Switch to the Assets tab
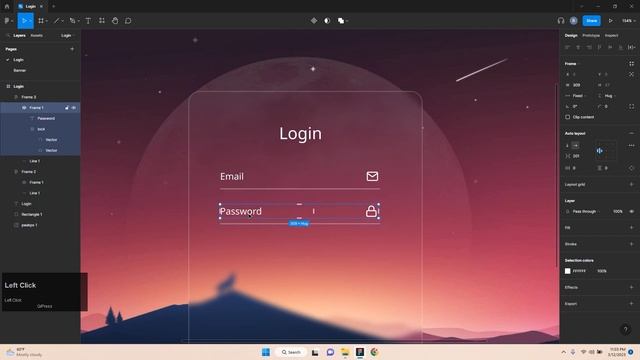 tap(36, 36)
